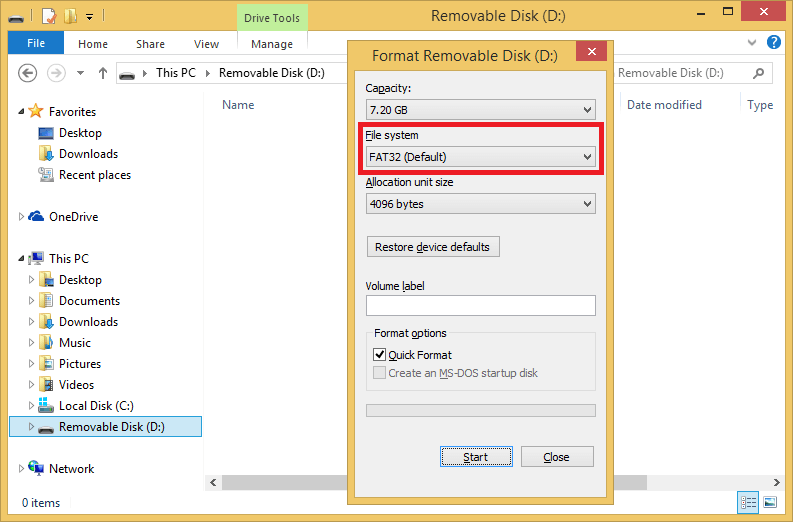Select Local Disk (C:) in the navigation pane
The height and width of the screenshot is (522, 793).
pos(95,406)
